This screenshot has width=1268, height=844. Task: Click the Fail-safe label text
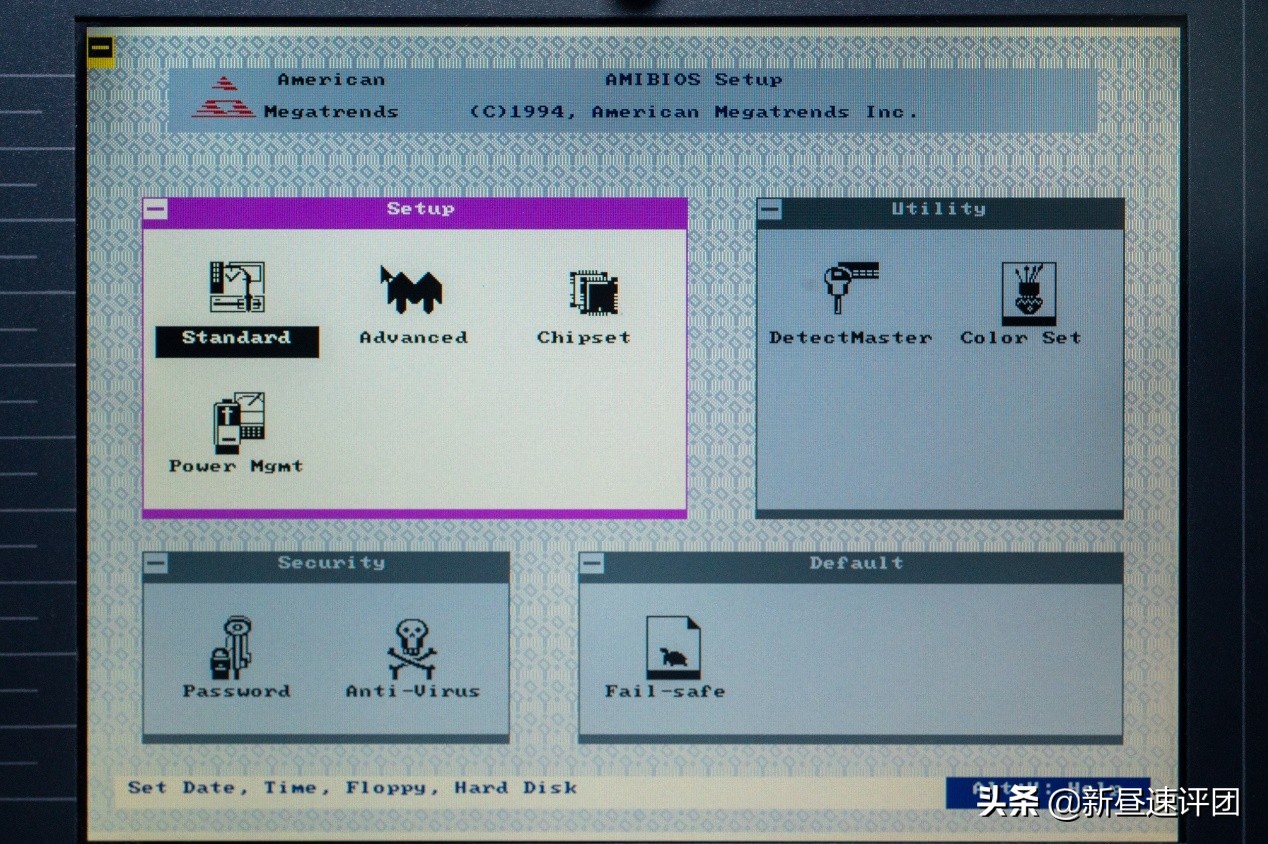[665, 691]
